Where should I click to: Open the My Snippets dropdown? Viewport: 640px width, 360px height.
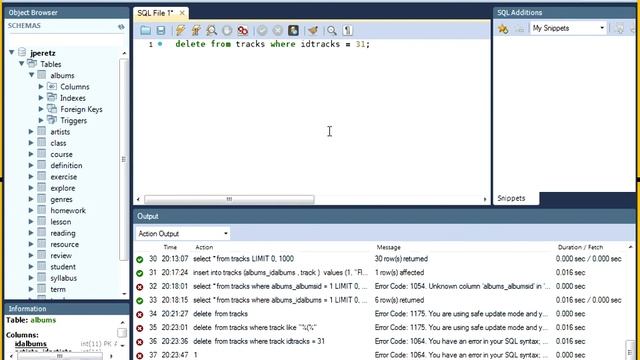pos(568,28)
